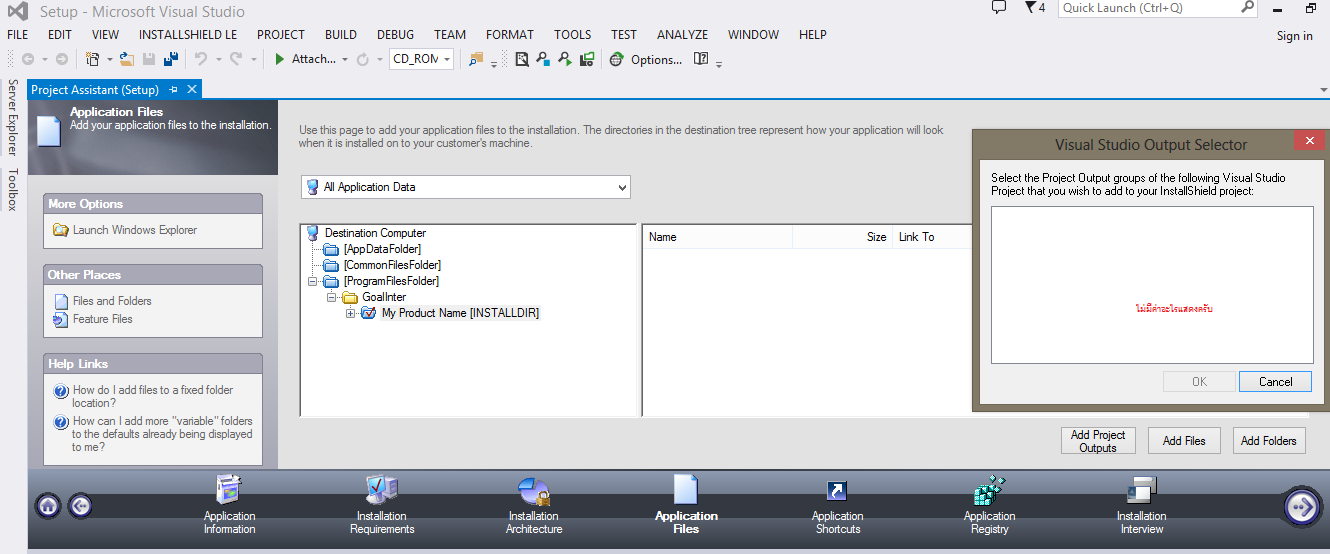Open the TOOLS menu
Viewport: 1330px width, 554px height.
tap(572, 34)
